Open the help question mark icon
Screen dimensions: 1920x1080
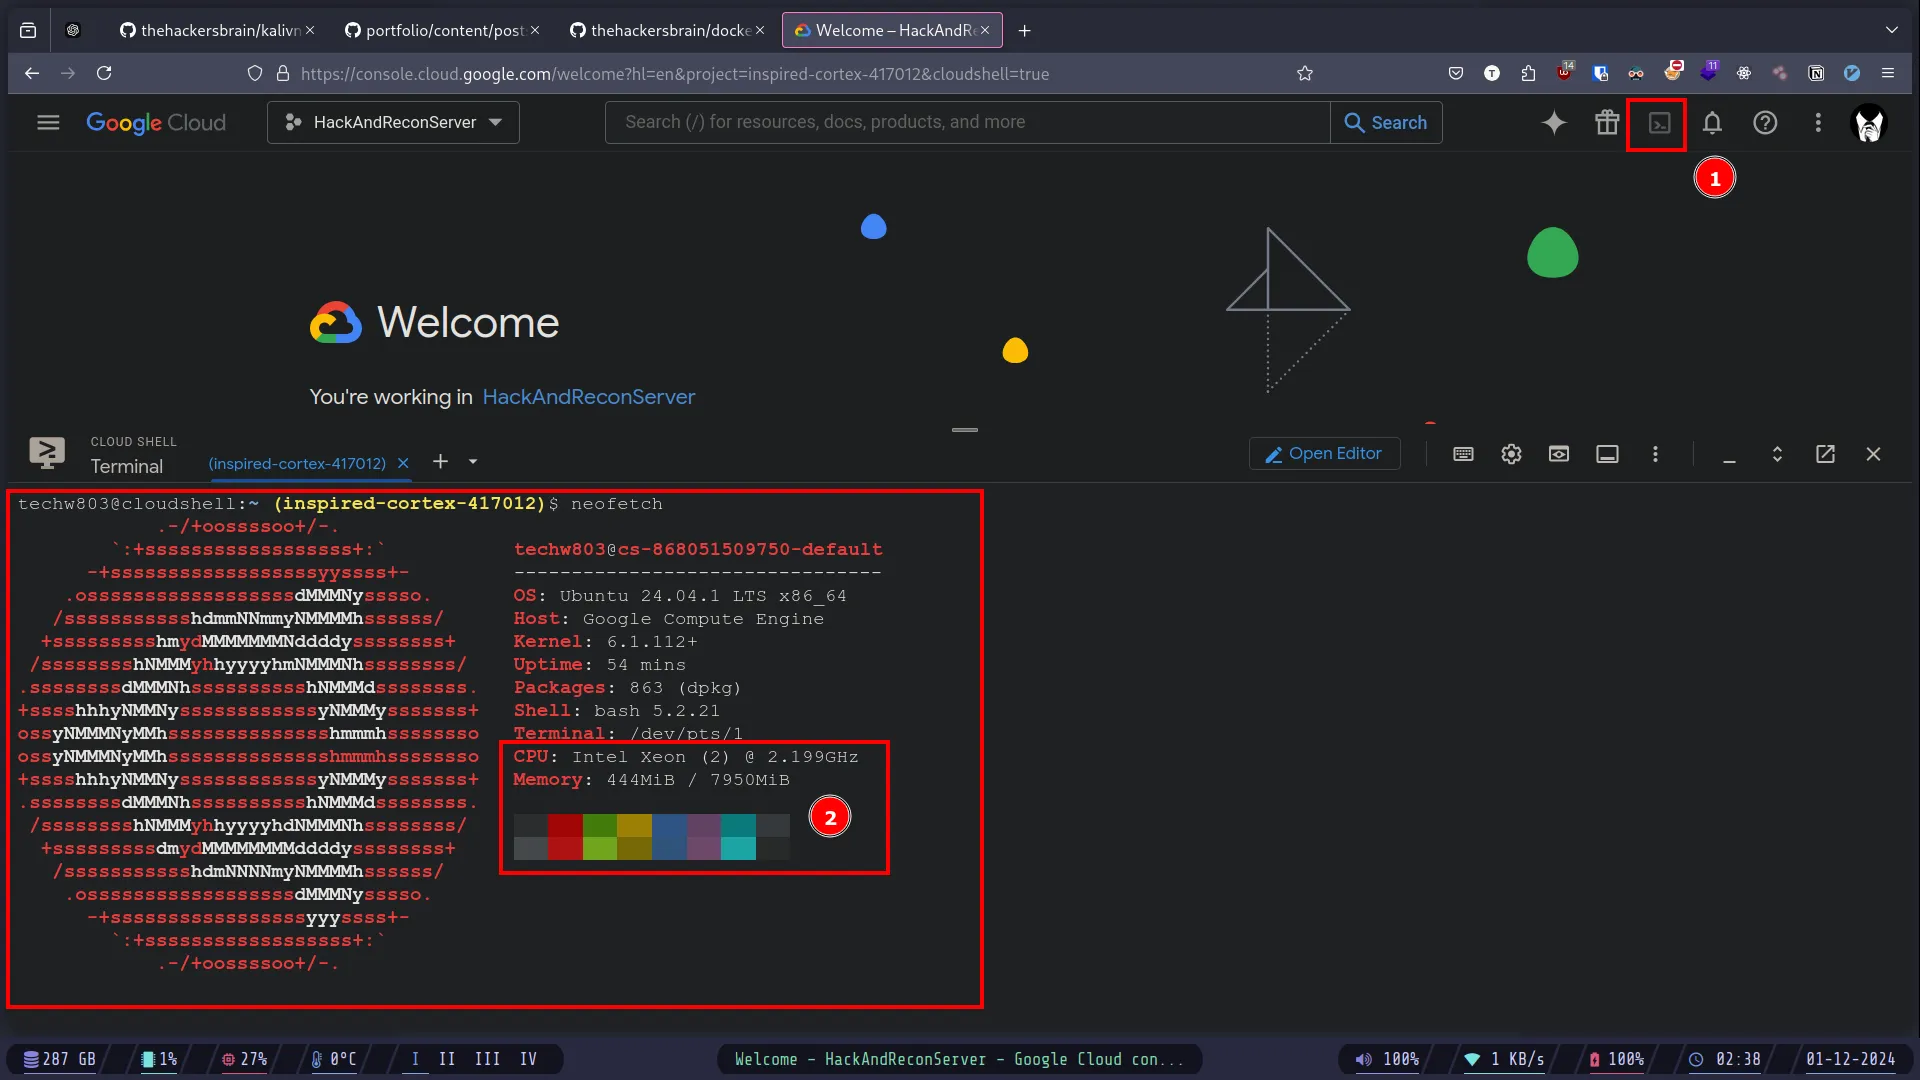[1765, 123]
